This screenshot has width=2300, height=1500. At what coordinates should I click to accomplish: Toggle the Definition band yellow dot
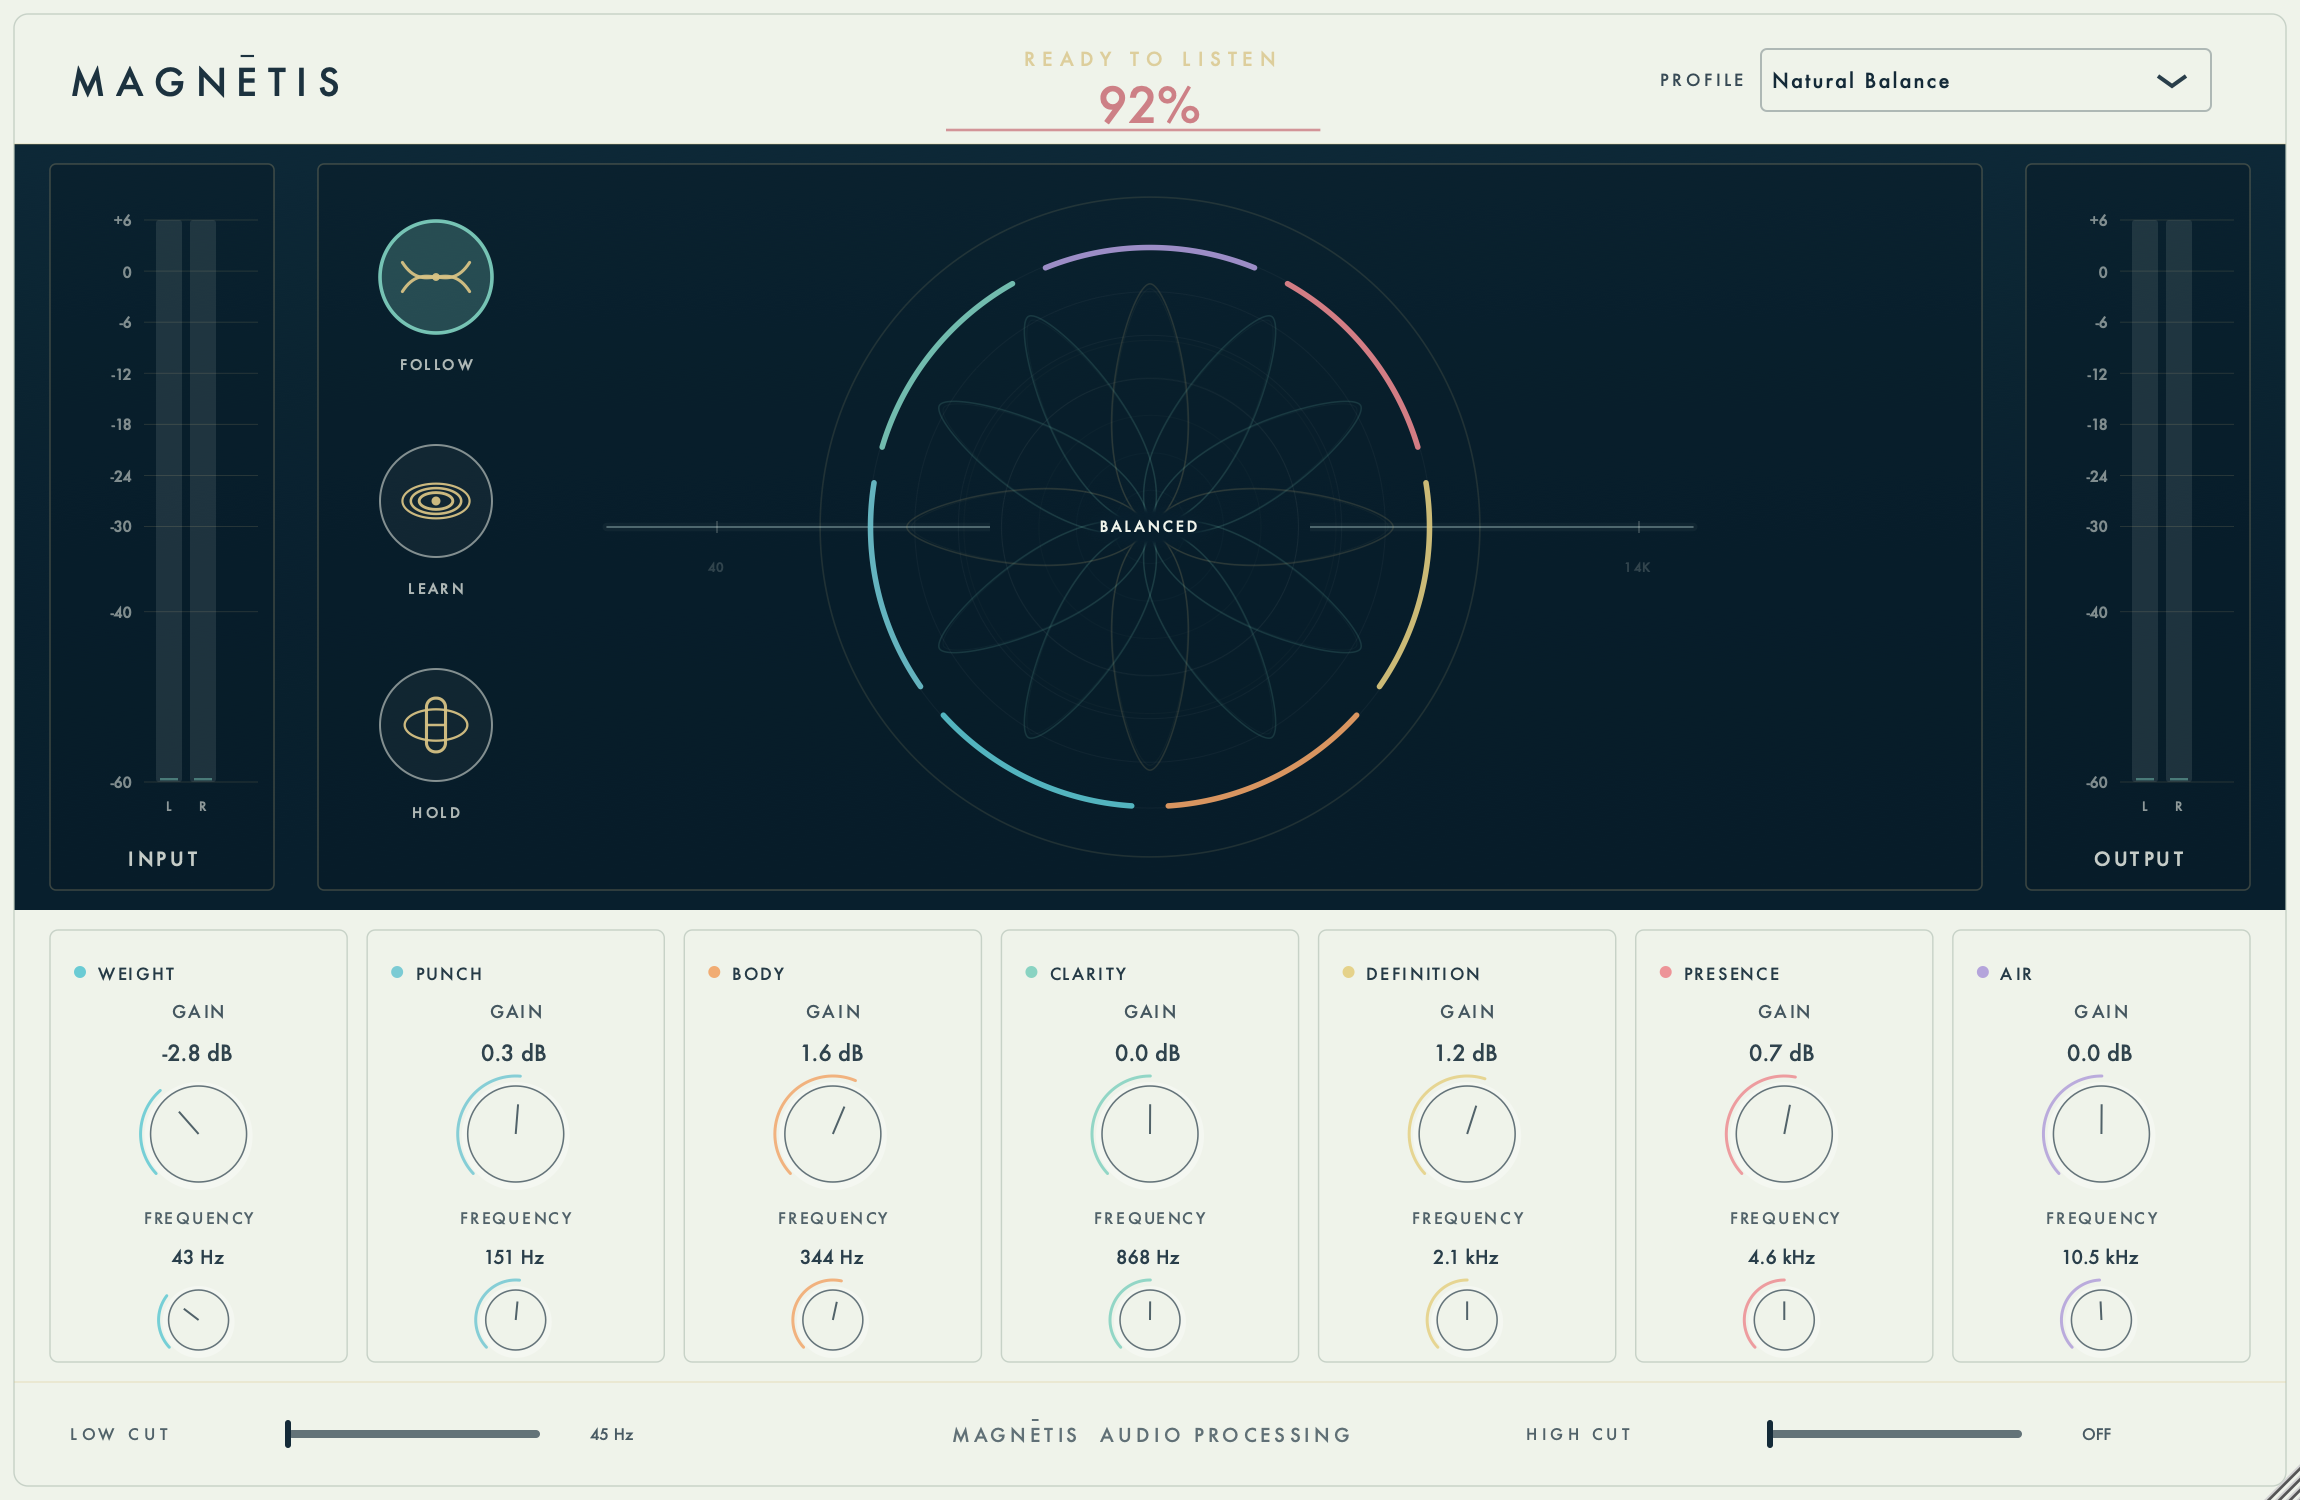(1348, 972)
